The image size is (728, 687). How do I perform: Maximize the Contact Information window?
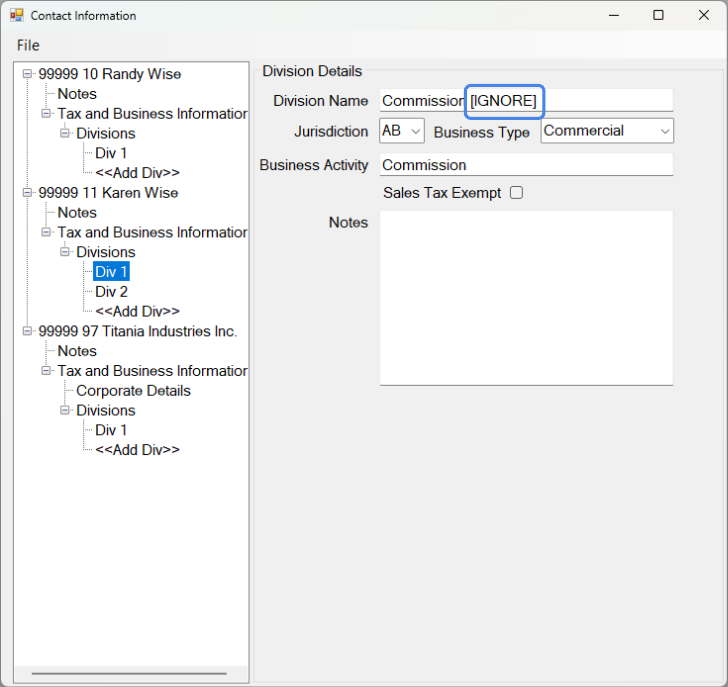(658, 15)
